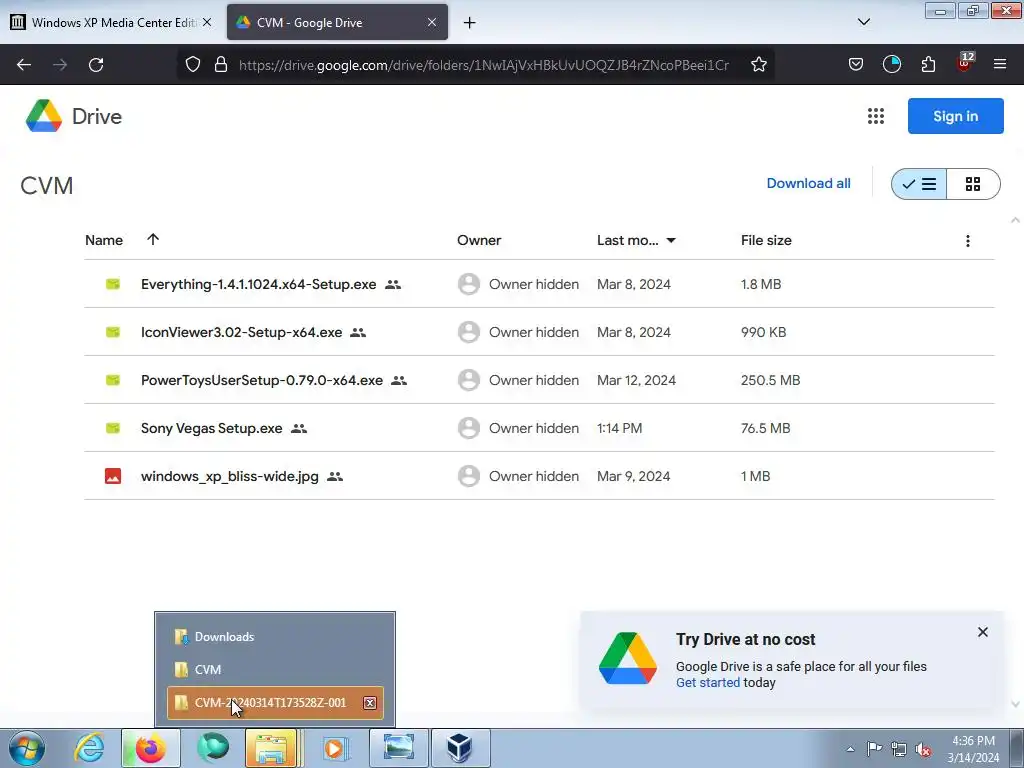Click the muted volume tray icon

pos(923,749)
